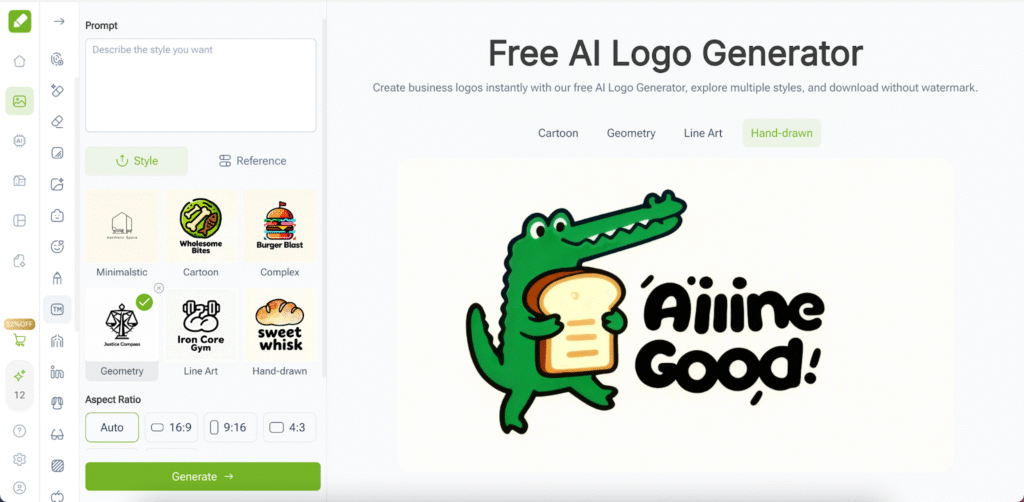Switch to the Reference tab
1024x502 pixels.
tap(253, 161)
